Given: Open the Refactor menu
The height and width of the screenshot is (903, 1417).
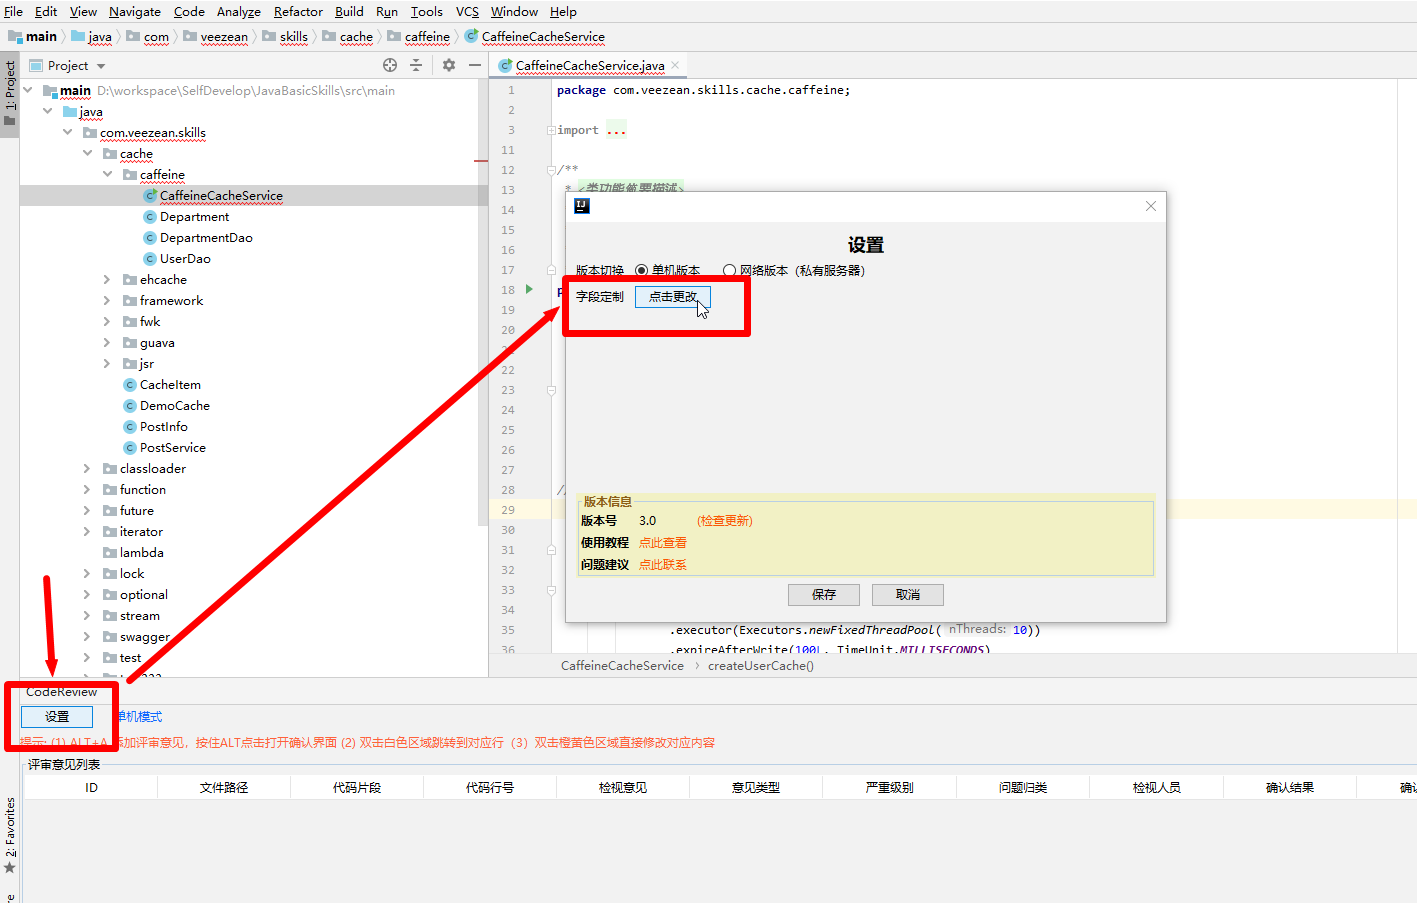Looking at the screenshot, I should (298, 12).
